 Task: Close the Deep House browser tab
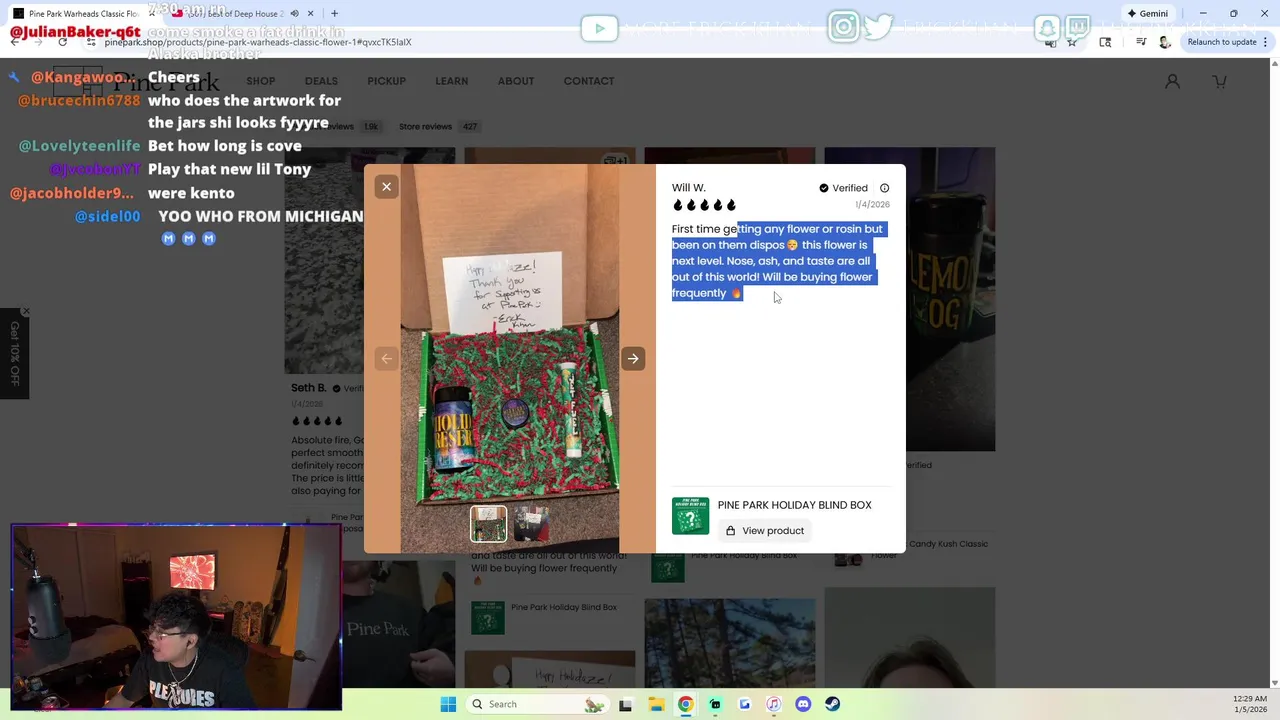[x=311, y=14]
